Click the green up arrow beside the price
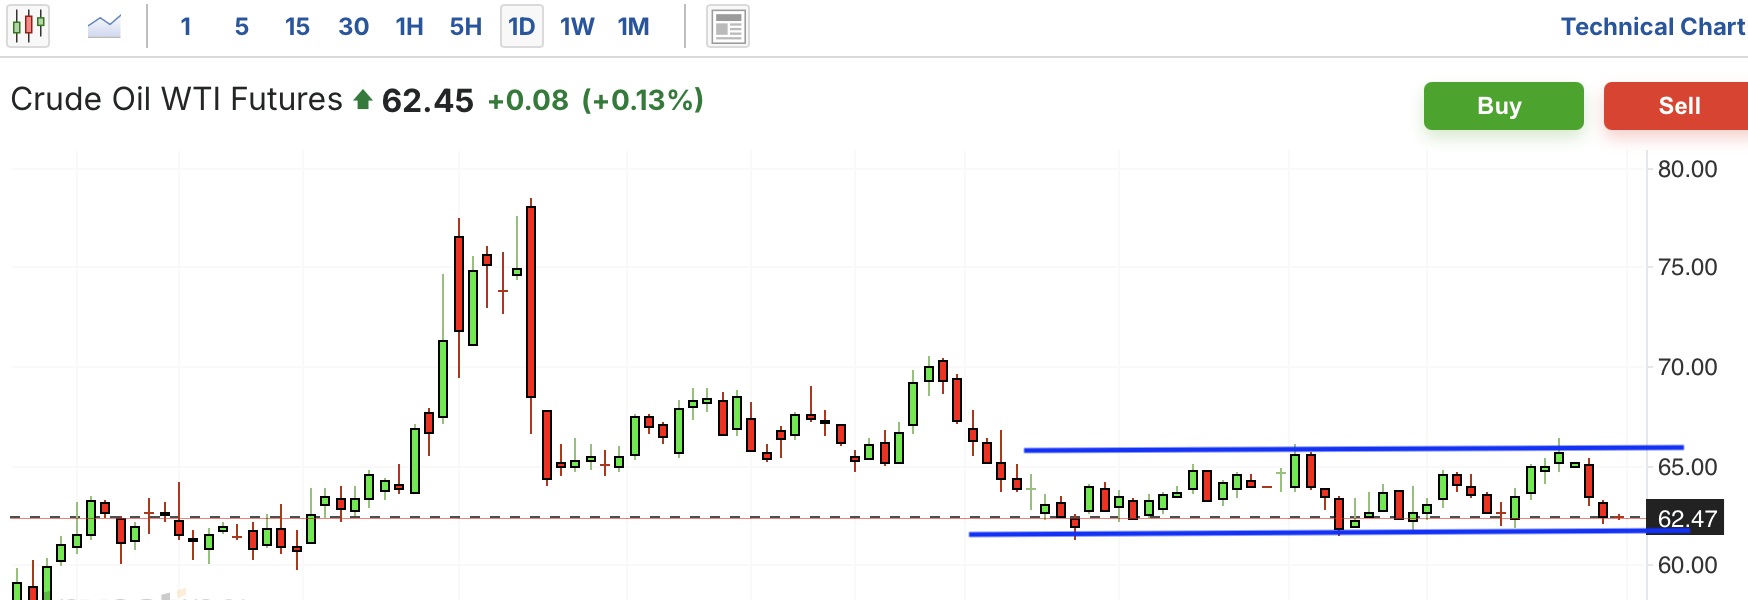This screenshot has height=600, width=1748. 363,100
